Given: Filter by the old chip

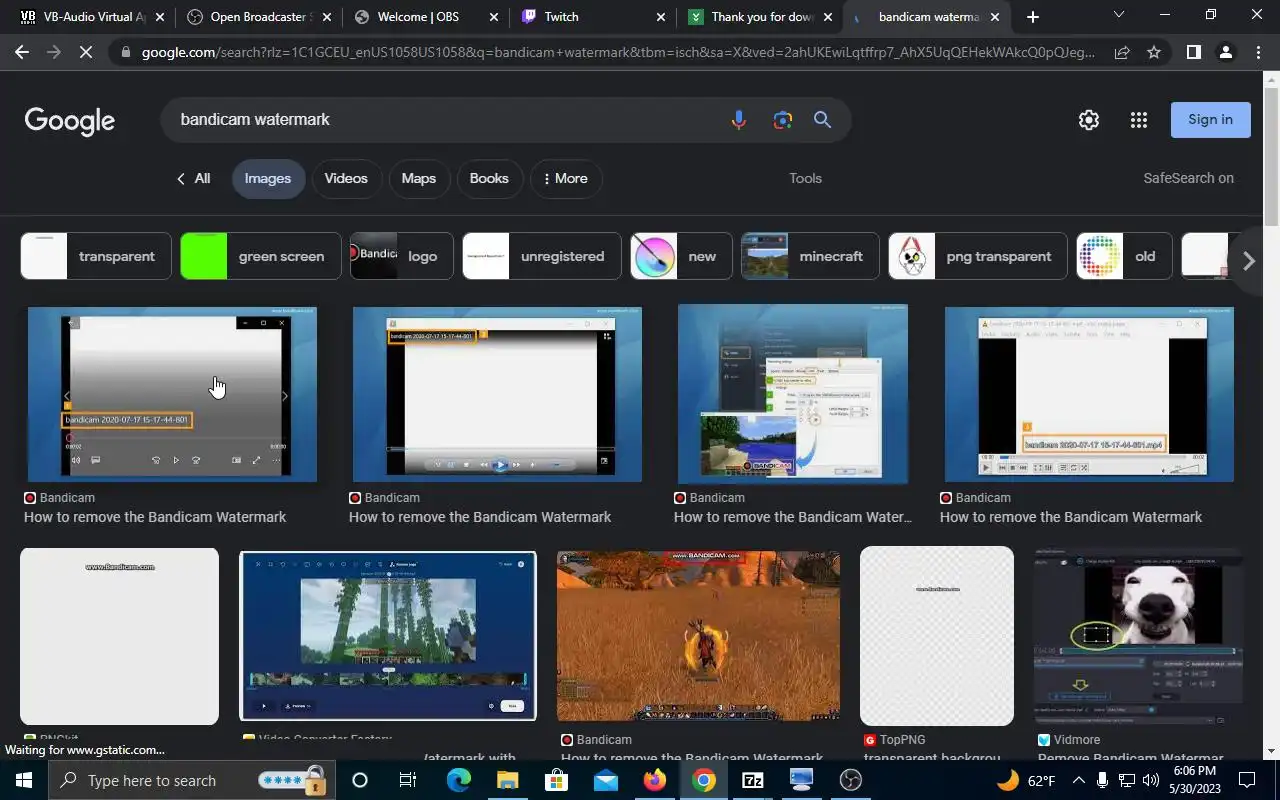Looking at the screenshot, I should tap(1124, 257).
